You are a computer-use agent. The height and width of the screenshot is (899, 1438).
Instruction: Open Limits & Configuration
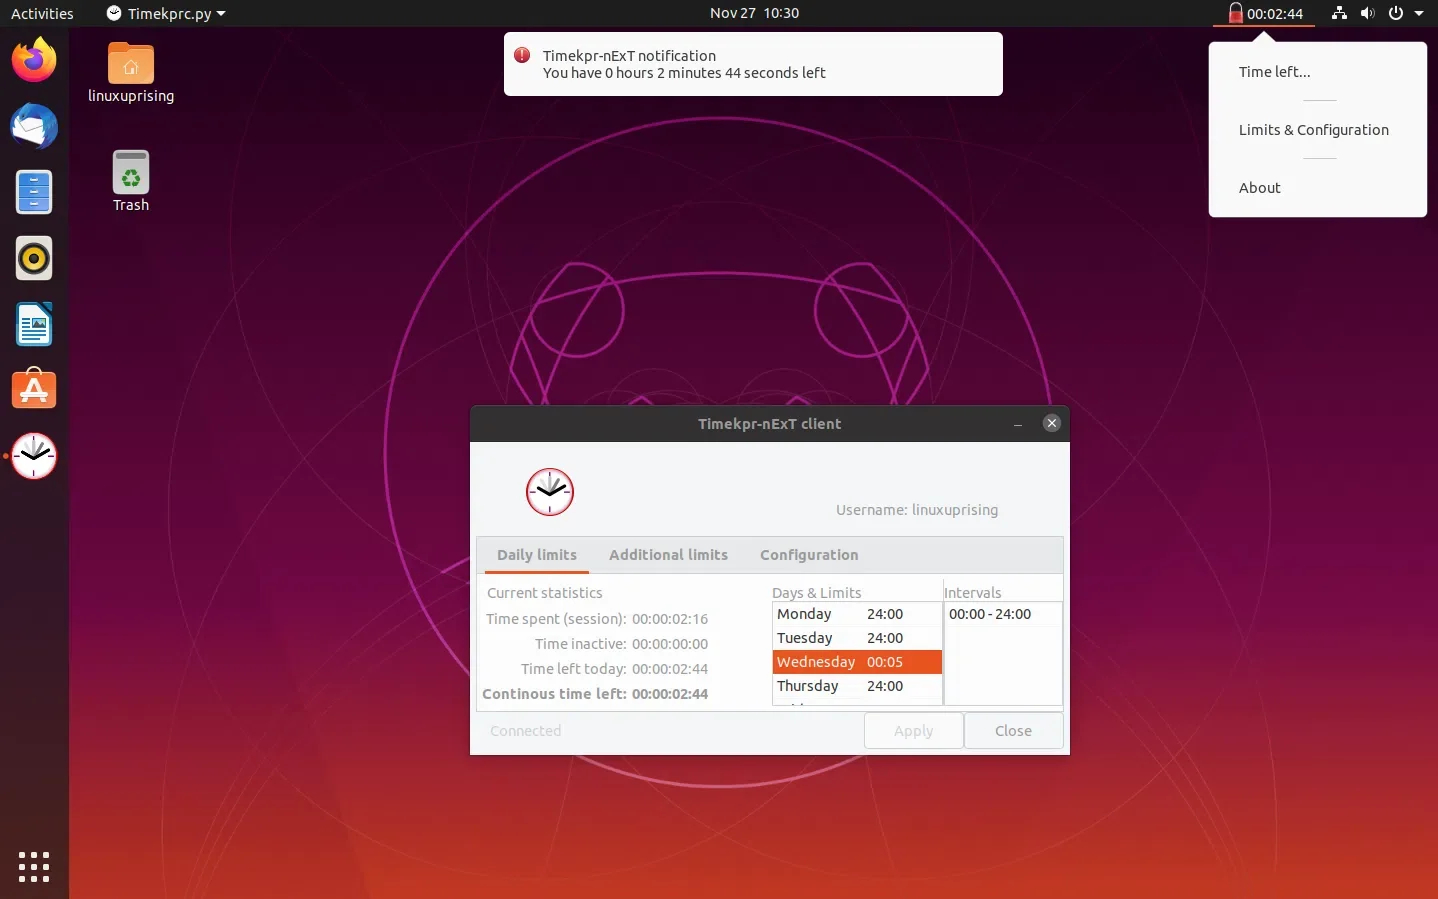pos(1314,129)
